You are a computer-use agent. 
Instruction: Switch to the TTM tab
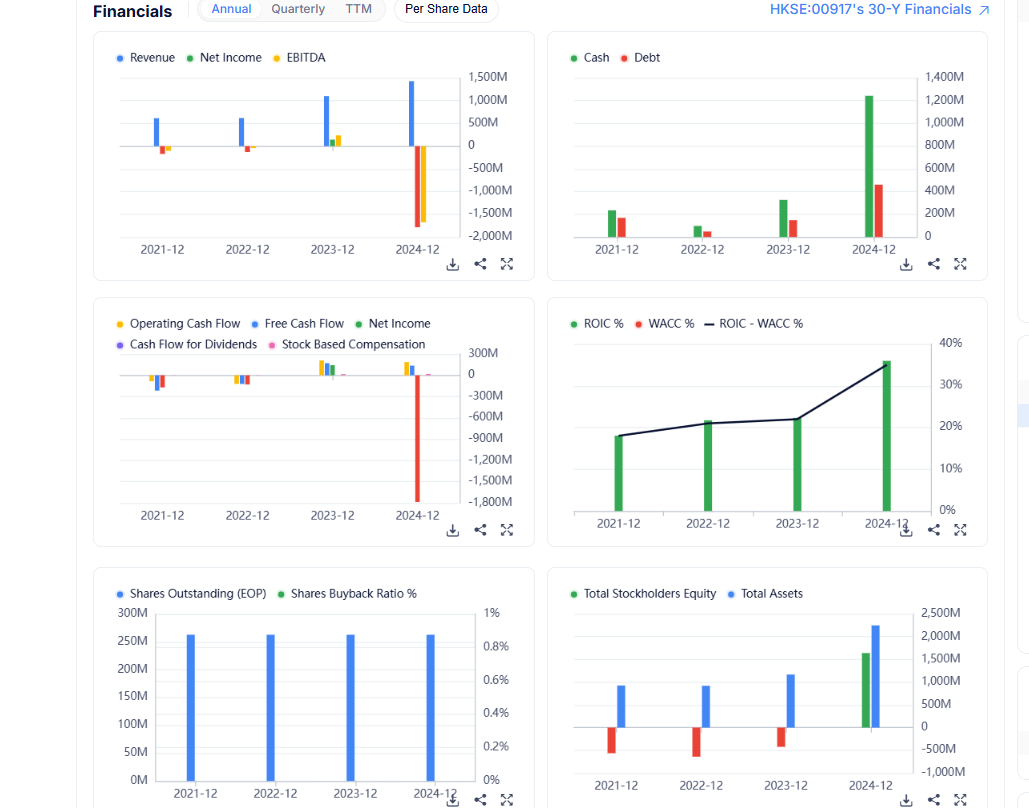358,9
